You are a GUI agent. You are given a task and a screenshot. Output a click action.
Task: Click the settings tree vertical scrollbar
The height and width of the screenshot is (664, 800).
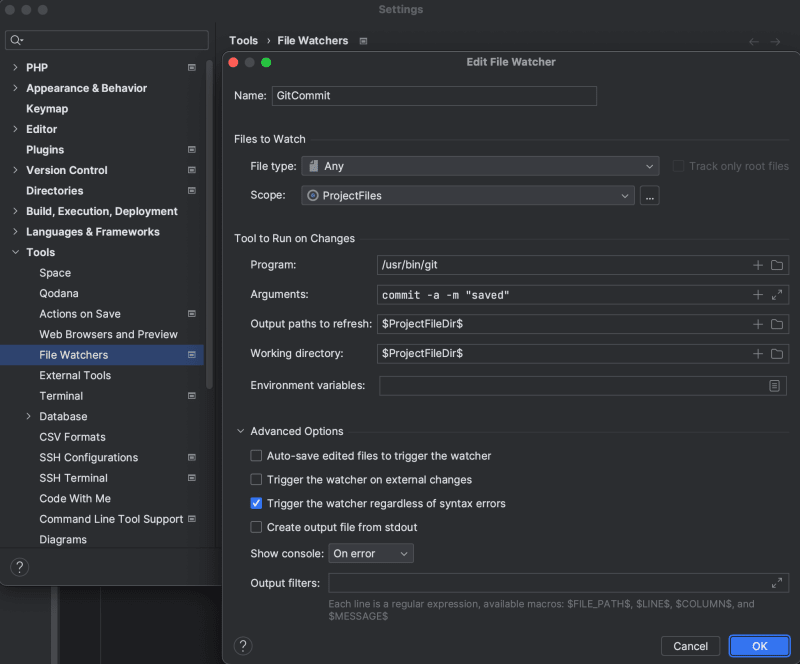point(209,225)
